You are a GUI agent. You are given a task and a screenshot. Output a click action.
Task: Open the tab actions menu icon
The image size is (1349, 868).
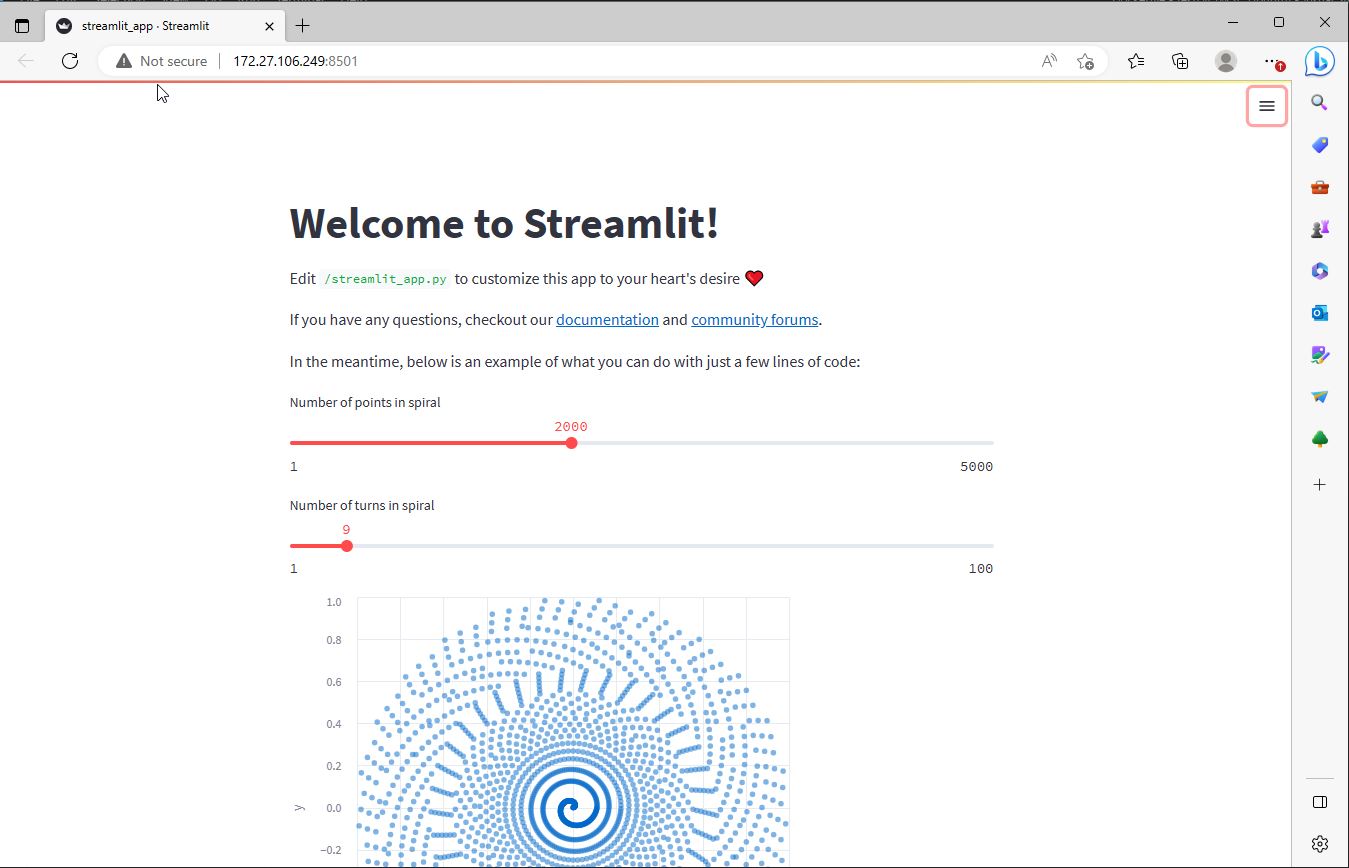(22, 26)
